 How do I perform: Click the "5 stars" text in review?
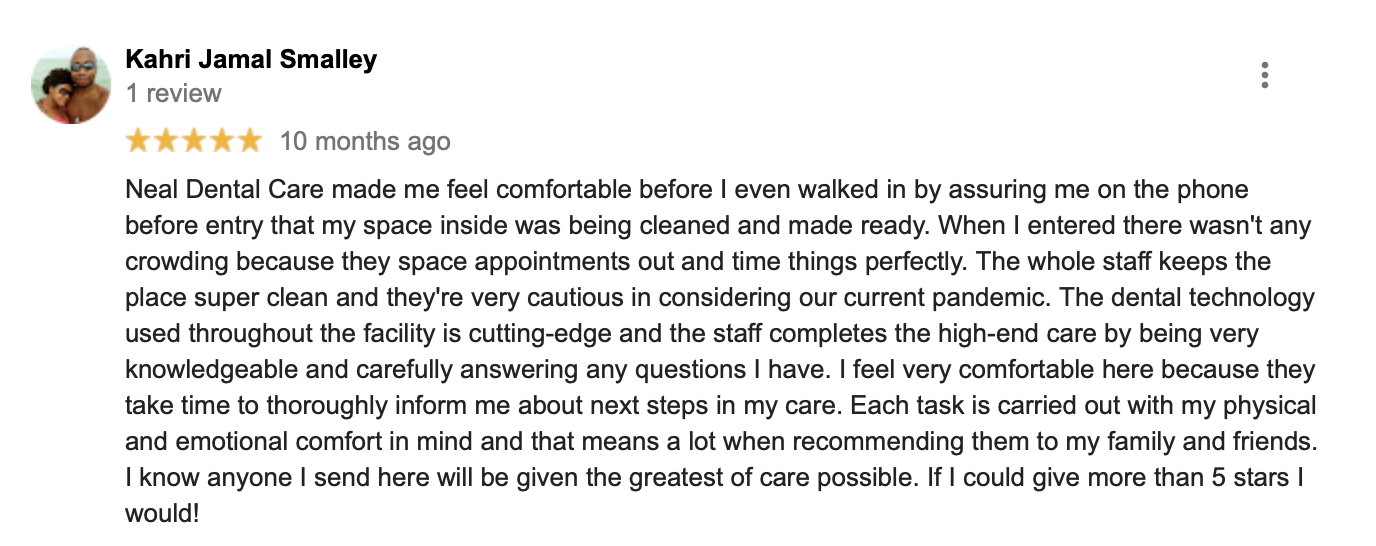coord(1236,478)
